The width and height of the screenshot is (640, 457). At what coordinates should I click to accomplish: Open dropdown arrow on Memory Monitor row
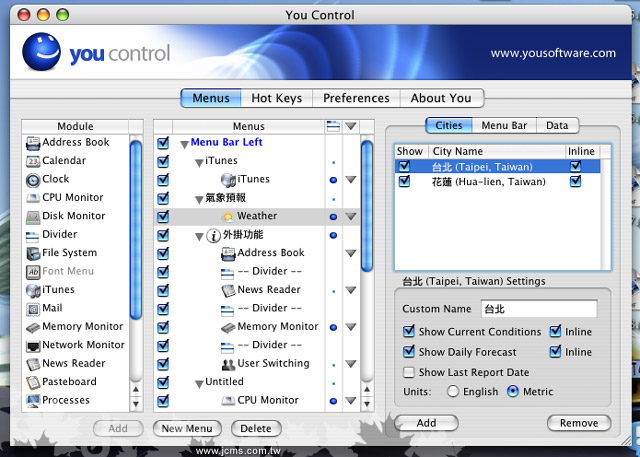(351, 327)
